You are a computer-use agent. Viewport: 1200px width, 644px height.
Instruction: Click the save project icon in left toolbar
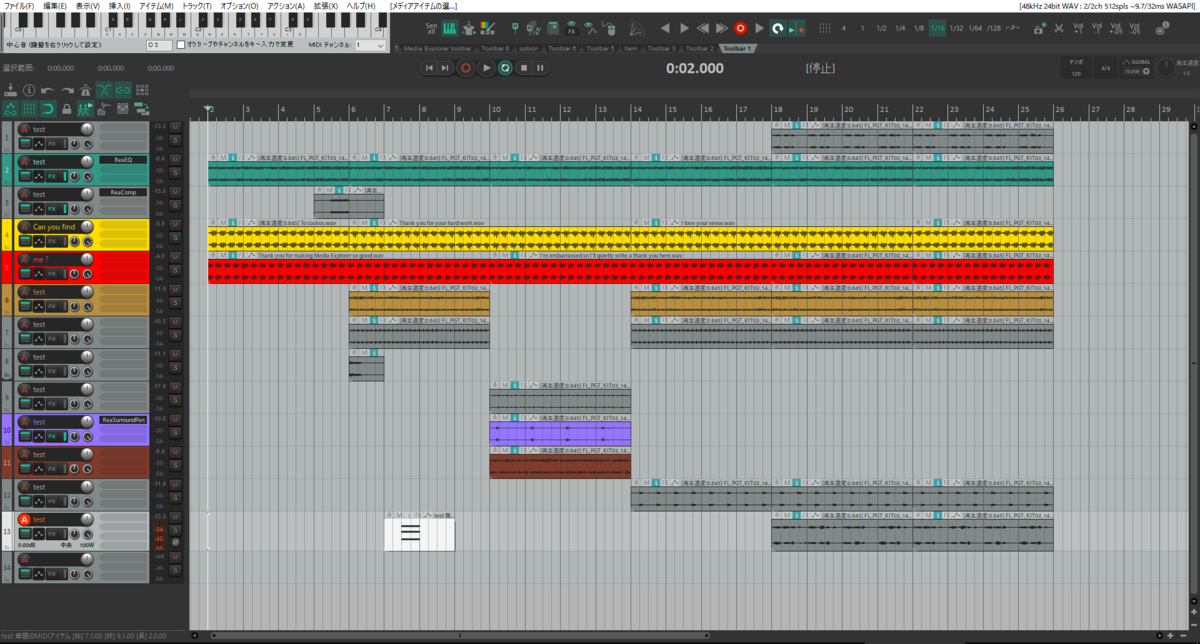tap(10, 90)
